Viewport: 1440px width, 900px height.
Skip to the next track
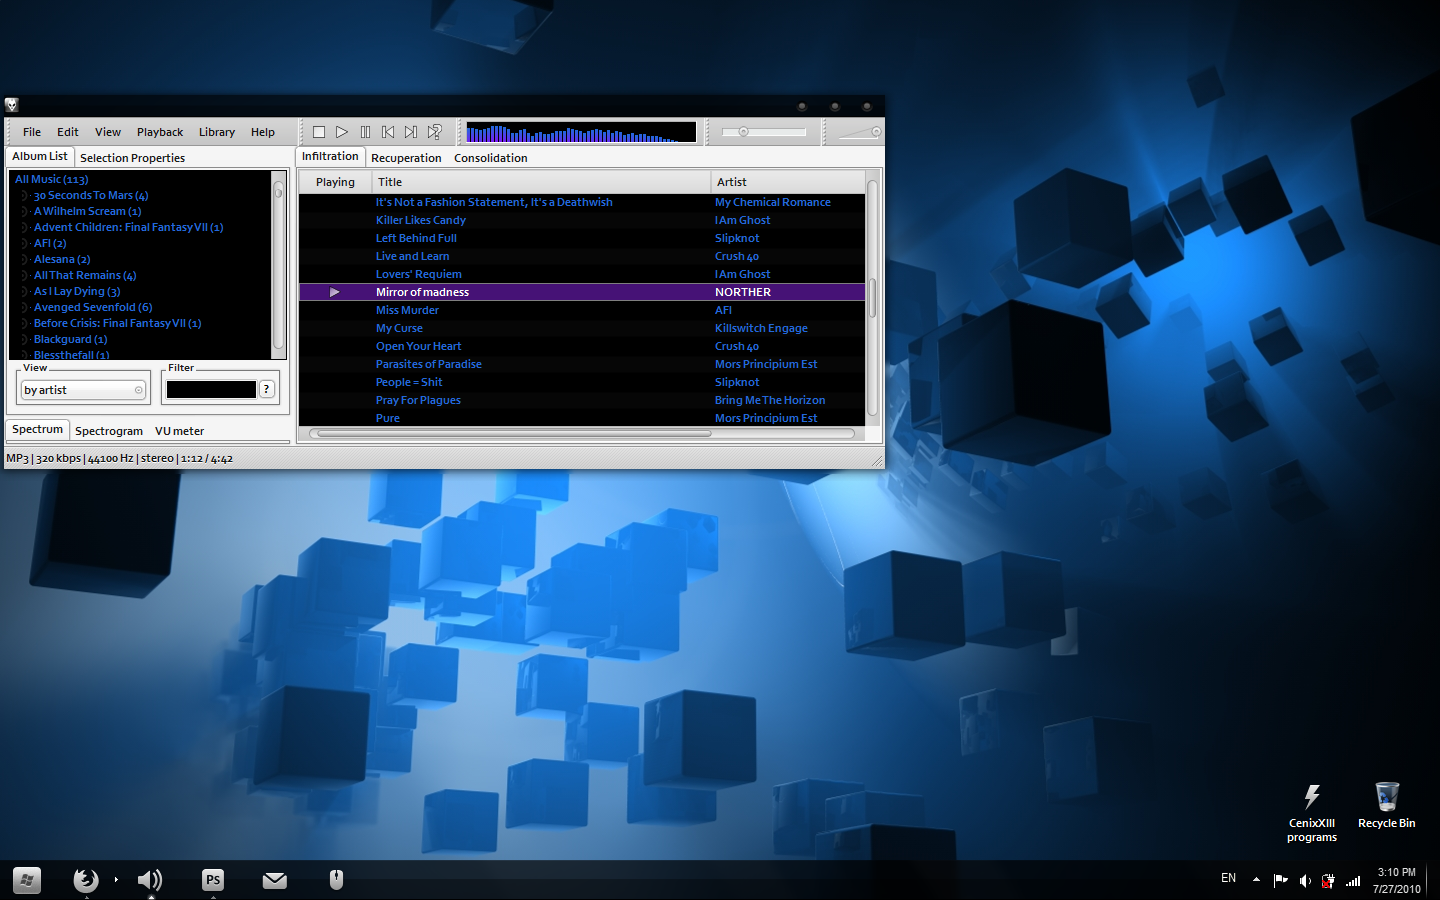(411, 132)
